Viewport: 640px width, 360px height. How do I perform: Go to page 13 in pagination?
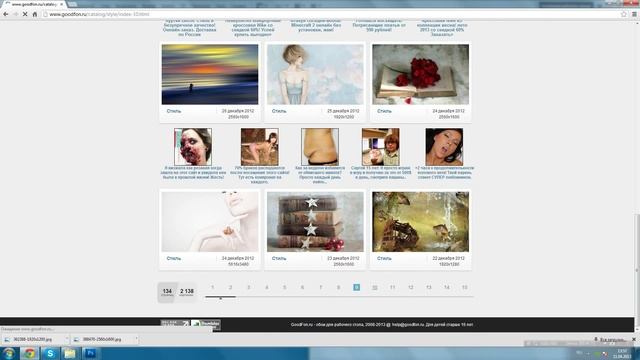tap(429, 287)
